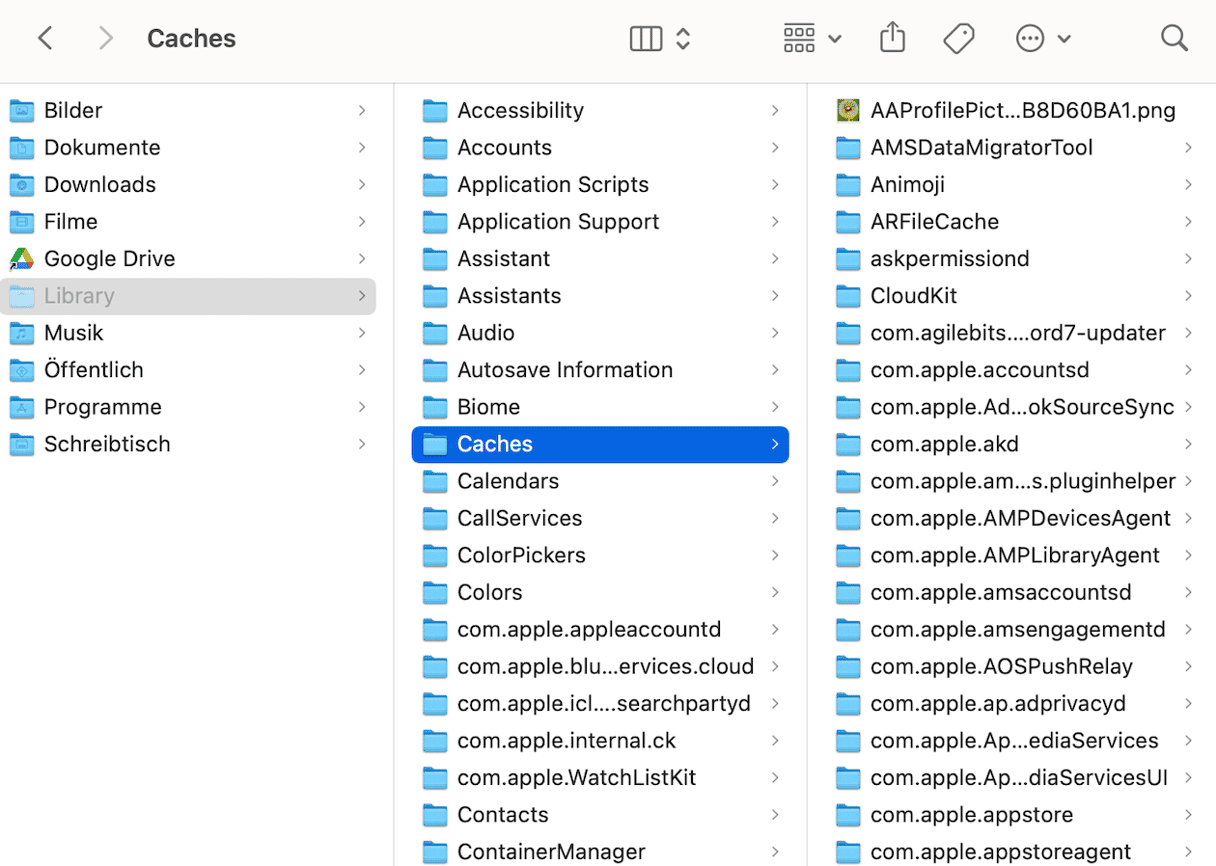Select the Programme folder icon
Viewport: 1216px width, 866px height.
tap(22, 407)
